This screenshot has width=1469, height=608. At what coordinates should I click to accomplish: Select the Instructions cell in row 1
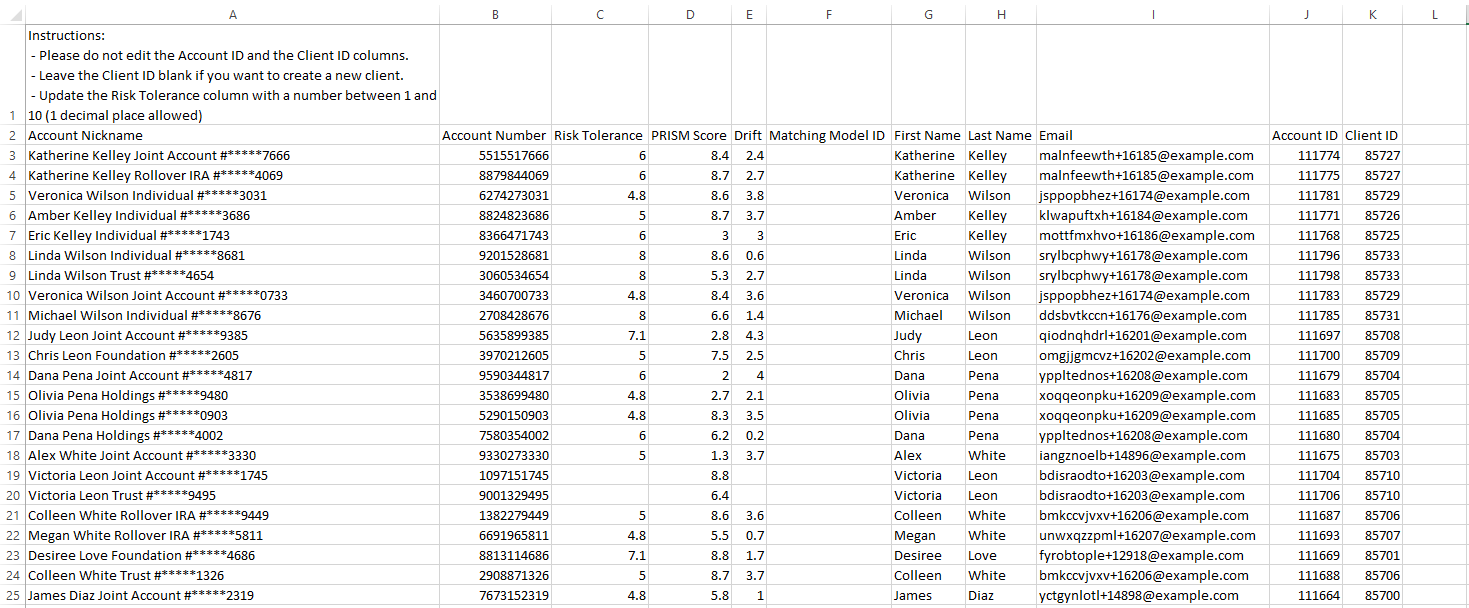pos(232,75)
